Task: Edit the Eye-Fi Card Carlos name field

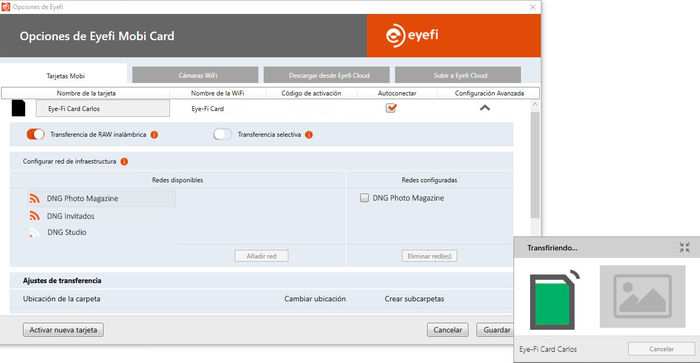Action: tap(103, 108)
